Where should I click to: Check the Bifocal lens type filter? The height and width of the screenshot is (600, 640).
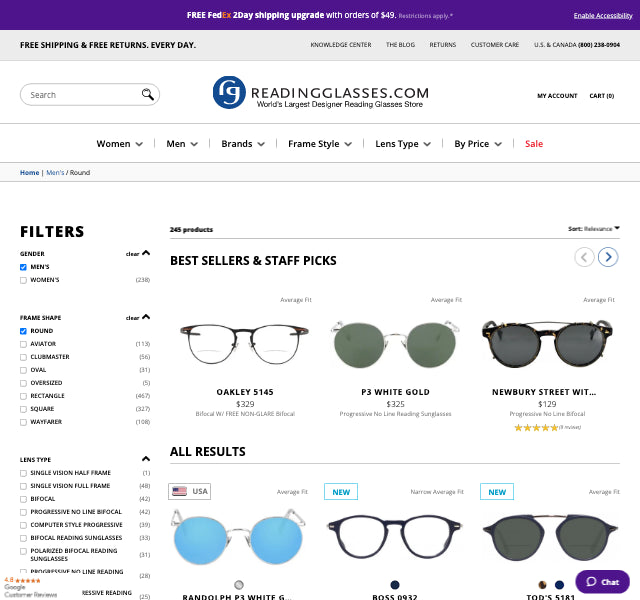pos(23,499)
